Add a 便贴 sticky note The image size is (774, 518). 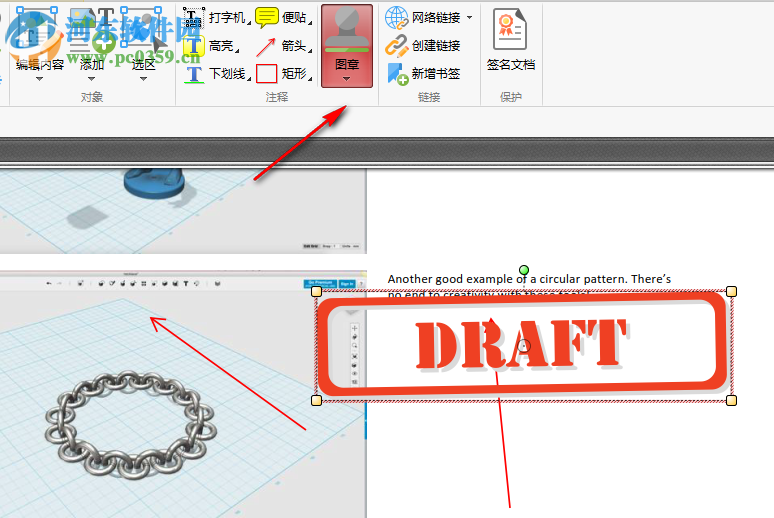point(283,18)
